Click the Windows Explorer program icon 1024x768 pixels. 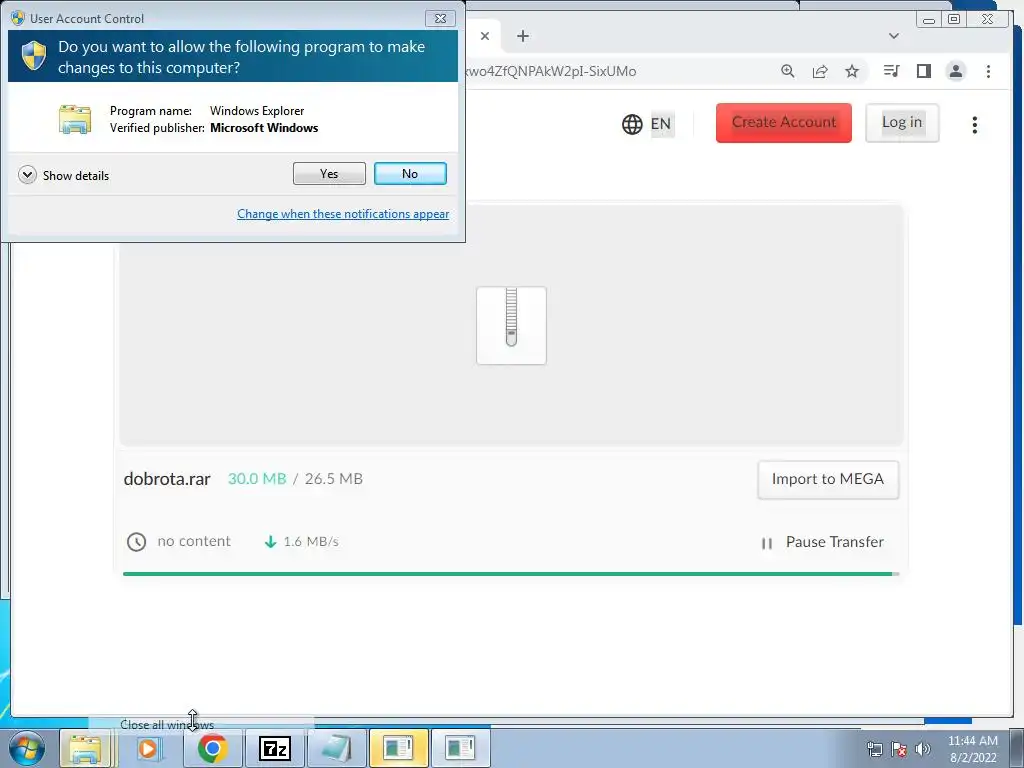pos(75,119)
